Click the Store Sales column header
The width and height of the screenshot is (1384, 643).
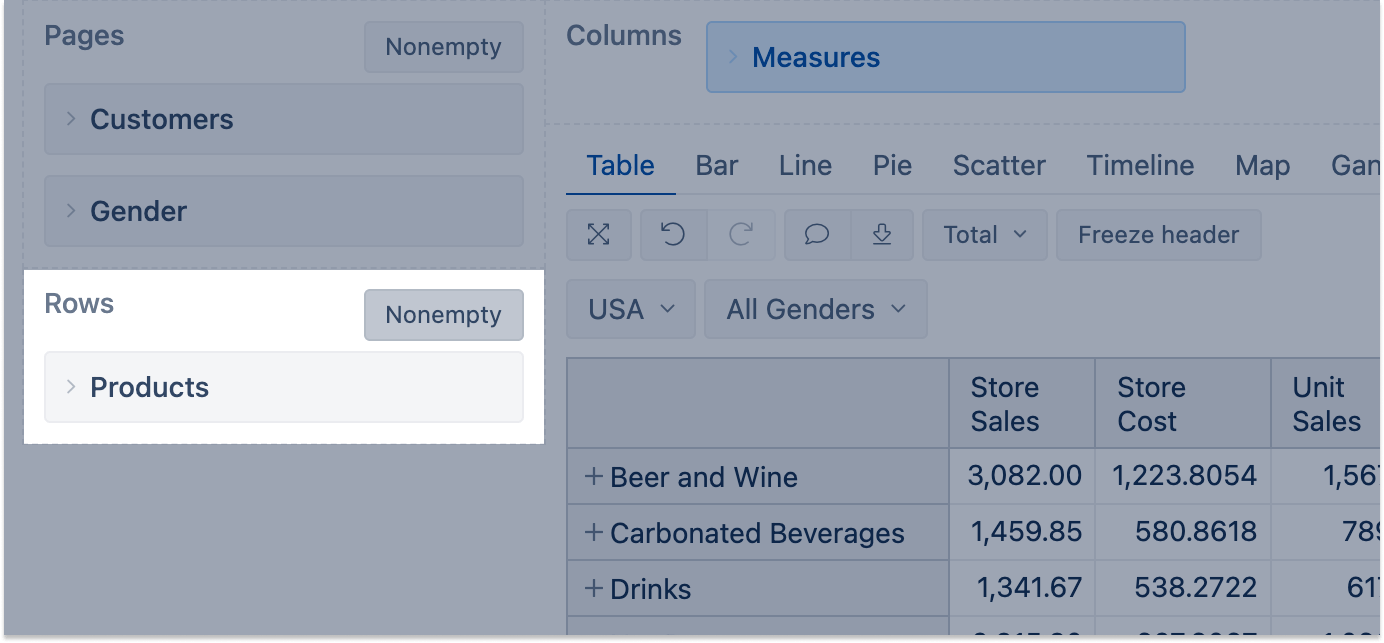click(x=1005, y=404)
